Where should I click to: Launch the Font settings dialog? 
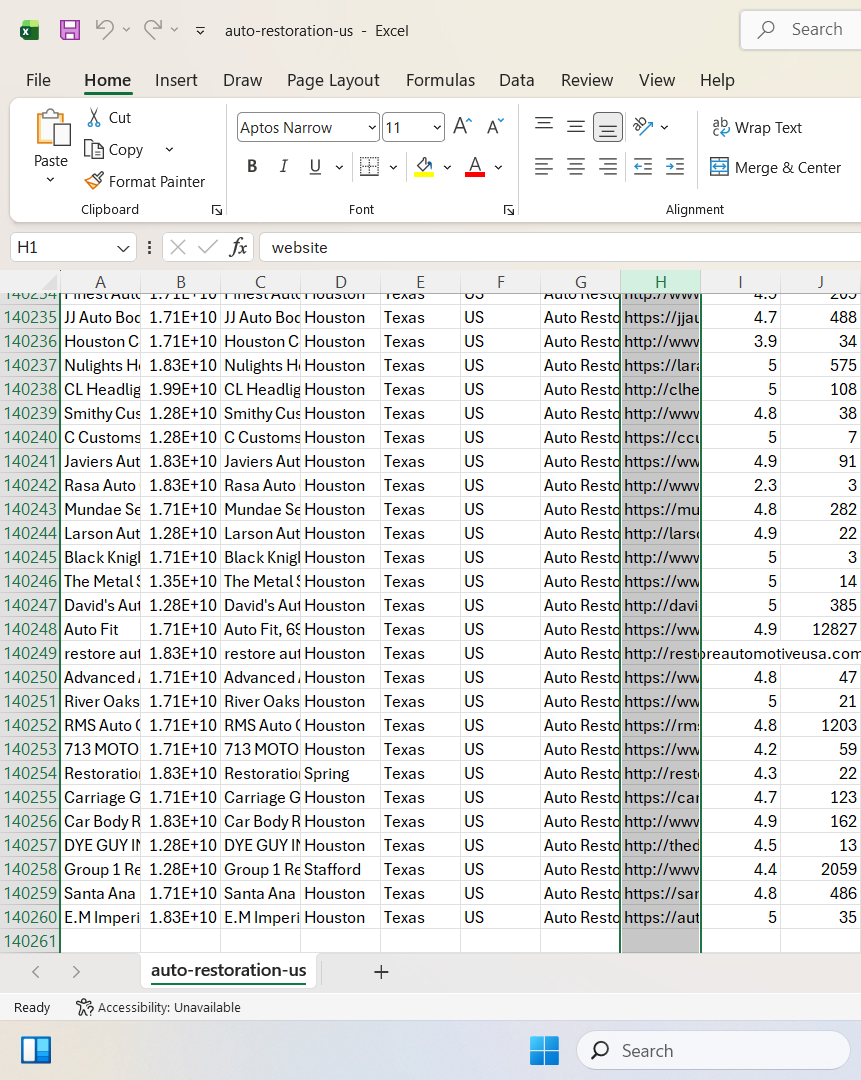[509, 210]
